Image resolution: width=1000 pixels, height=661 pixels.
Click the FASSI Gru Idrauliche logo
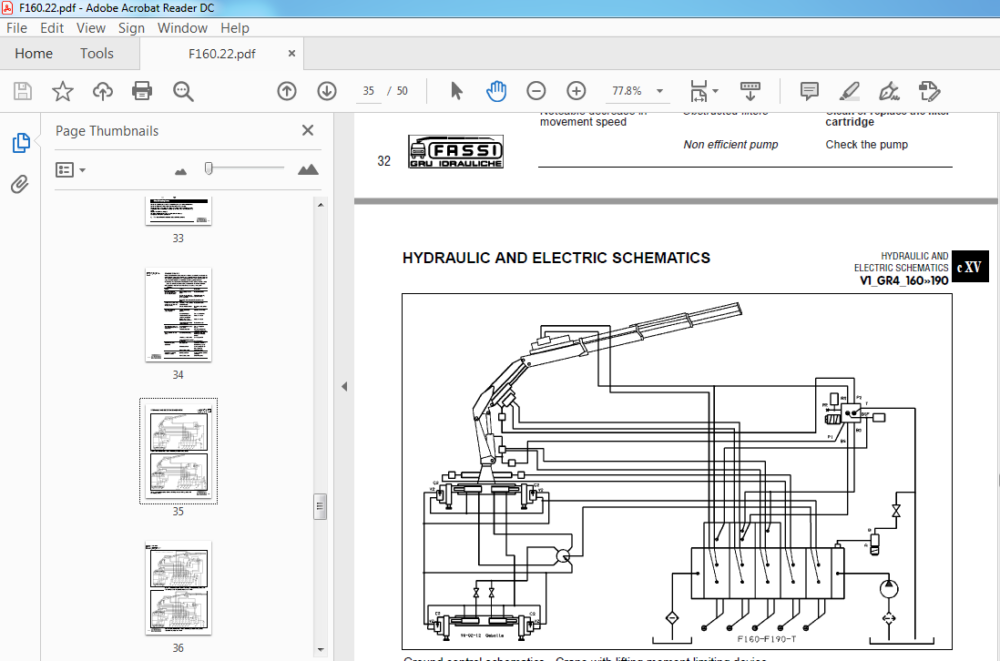tap(456, 152)
